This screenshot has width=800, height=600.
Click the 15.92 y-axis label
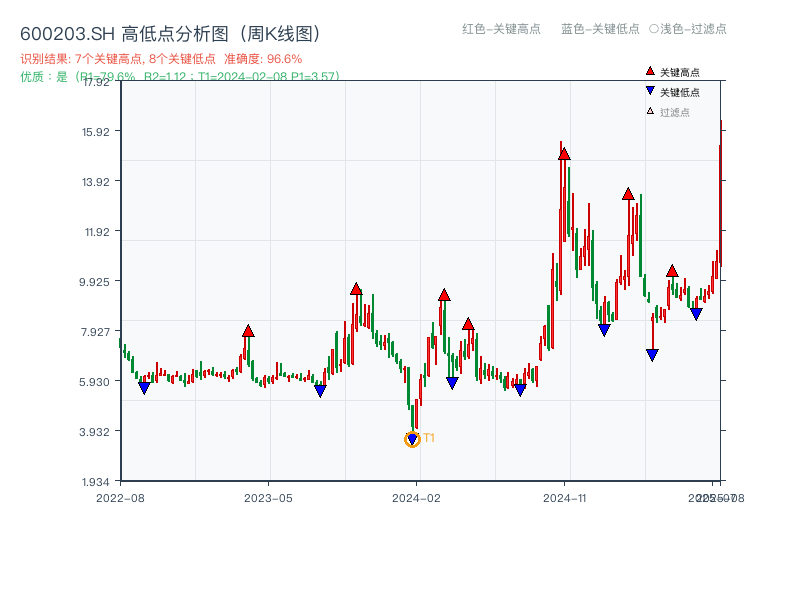[x=96, y=132]
